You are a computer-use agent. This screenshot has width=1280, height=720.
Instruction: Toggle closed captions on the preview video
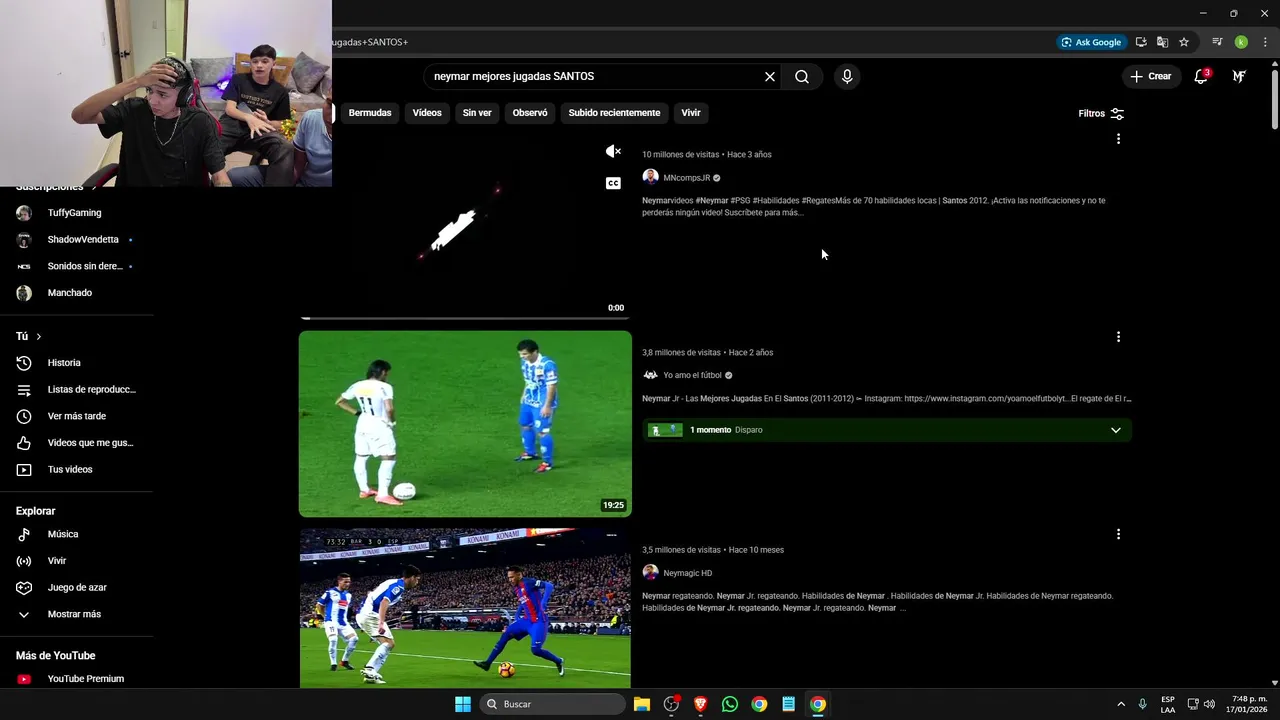[x=614, y=183]
